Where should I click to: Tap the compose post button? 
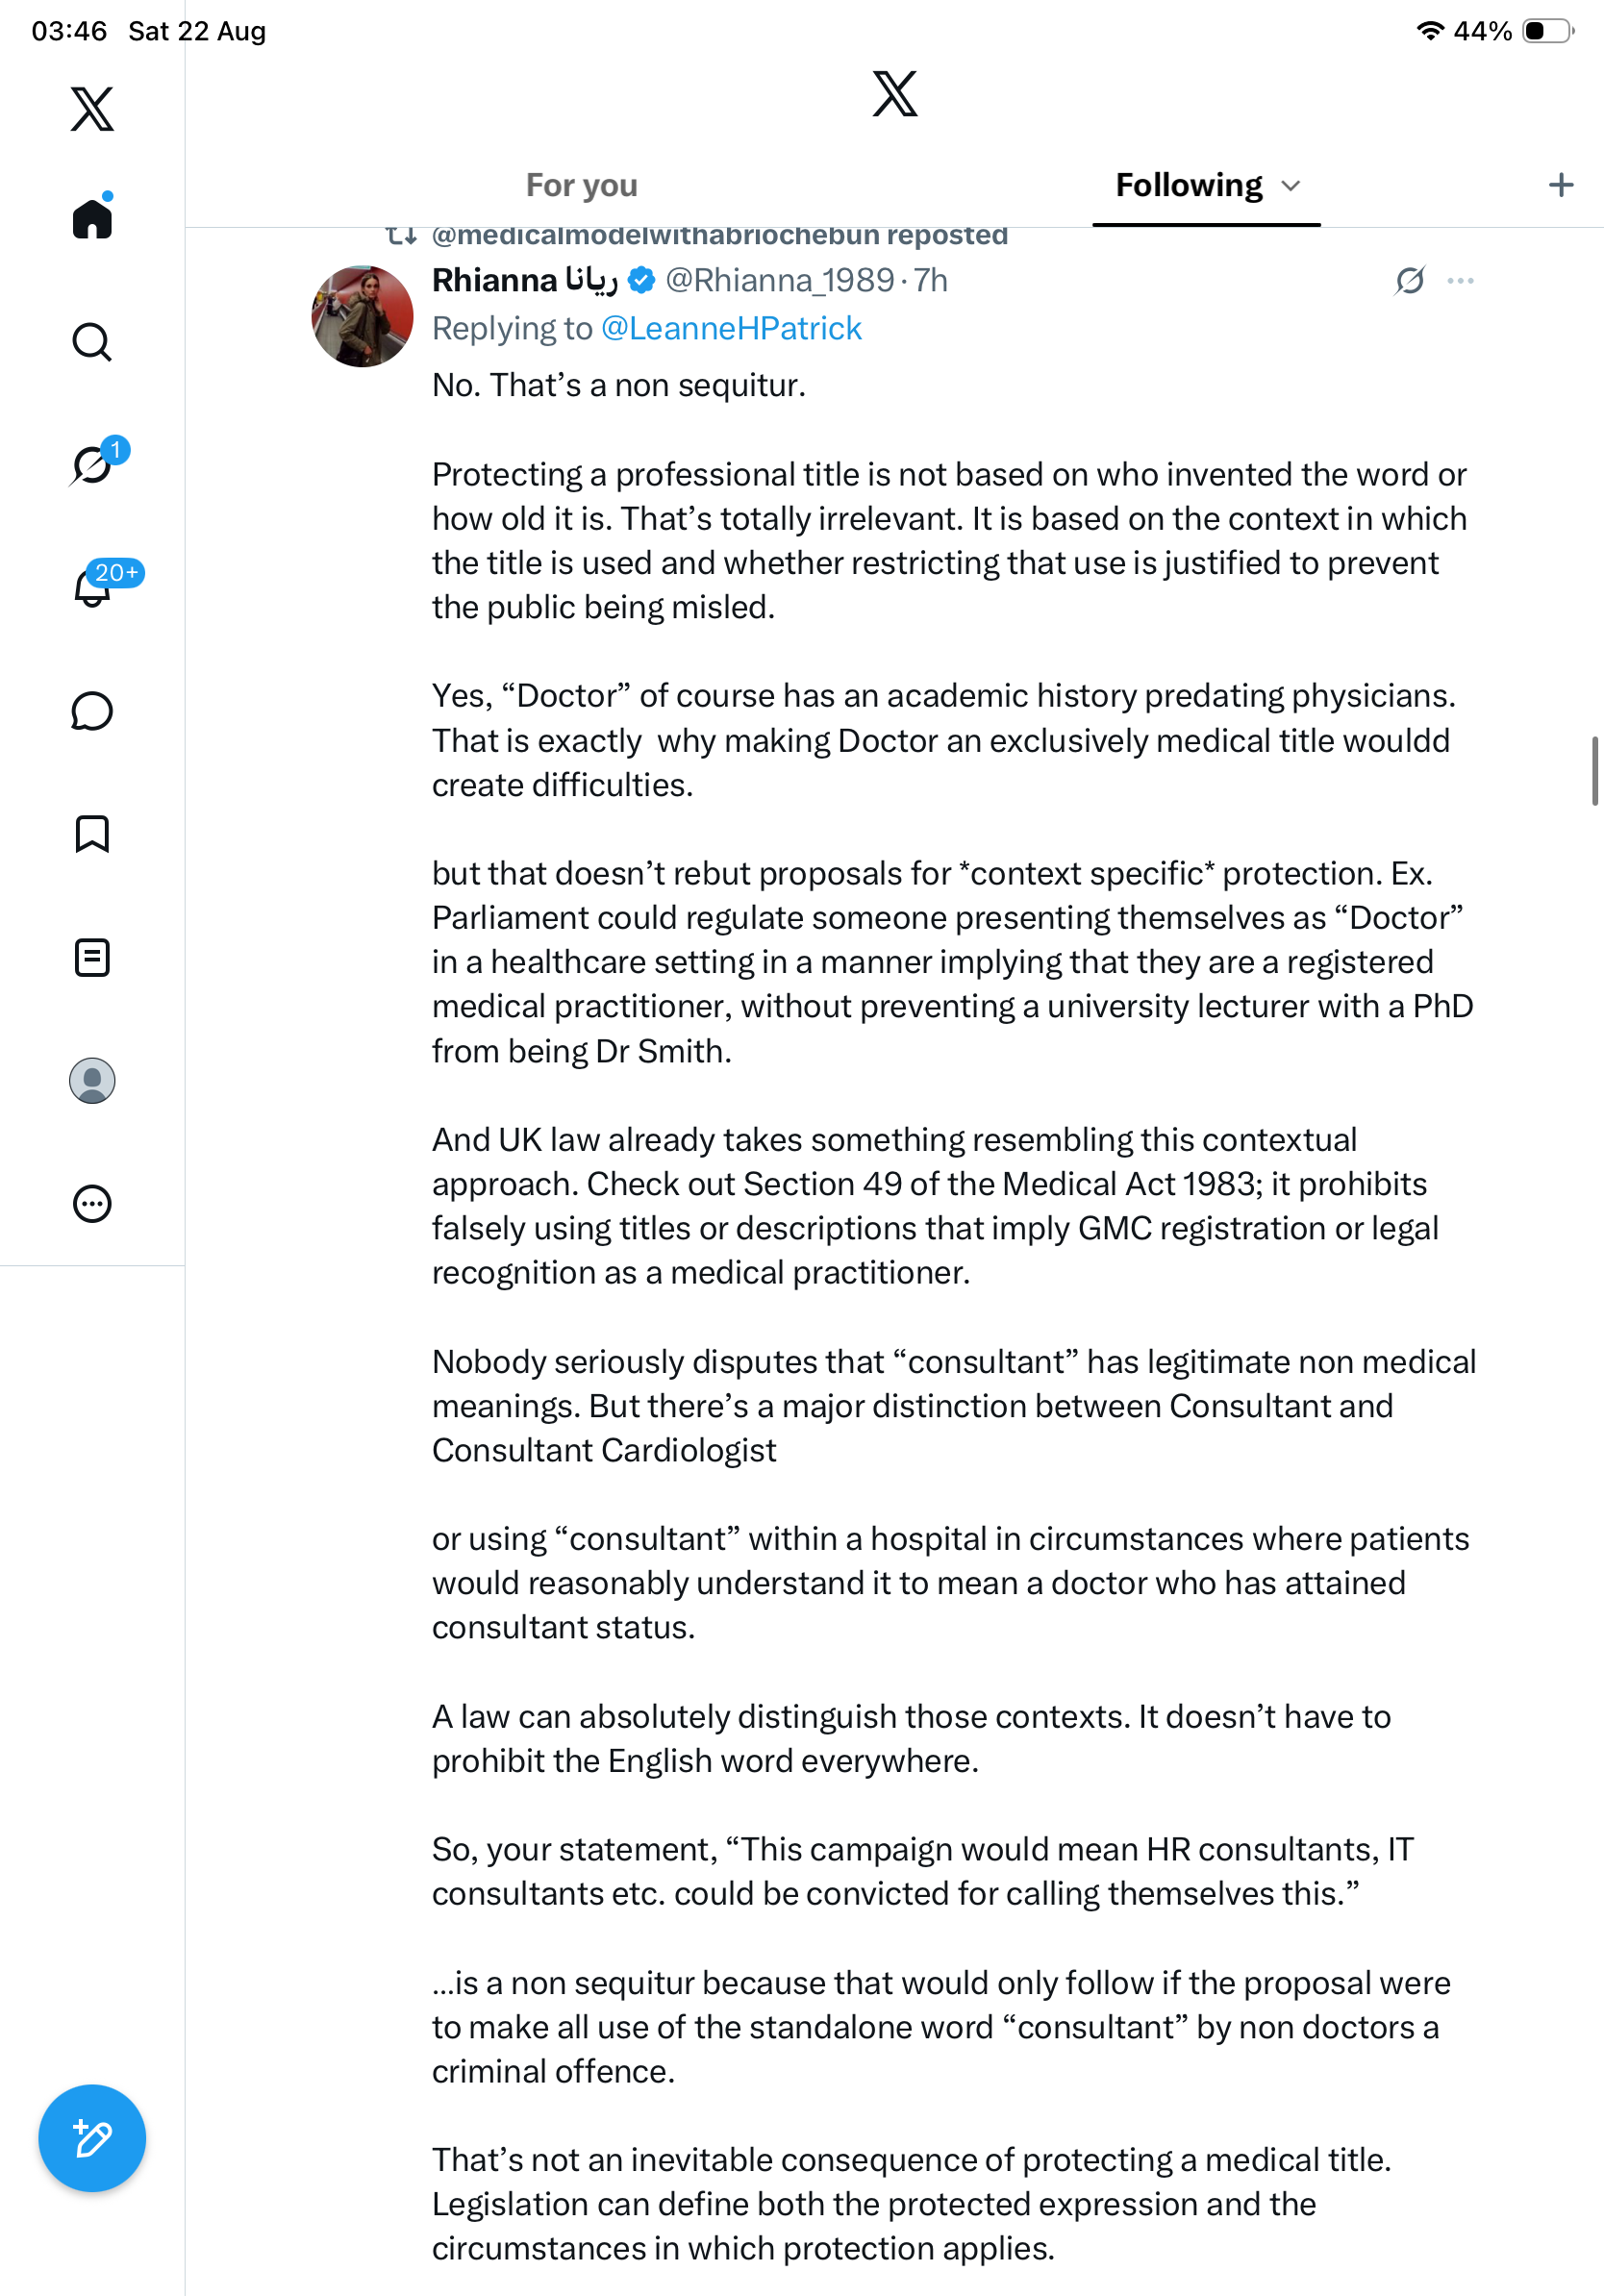92,2138
